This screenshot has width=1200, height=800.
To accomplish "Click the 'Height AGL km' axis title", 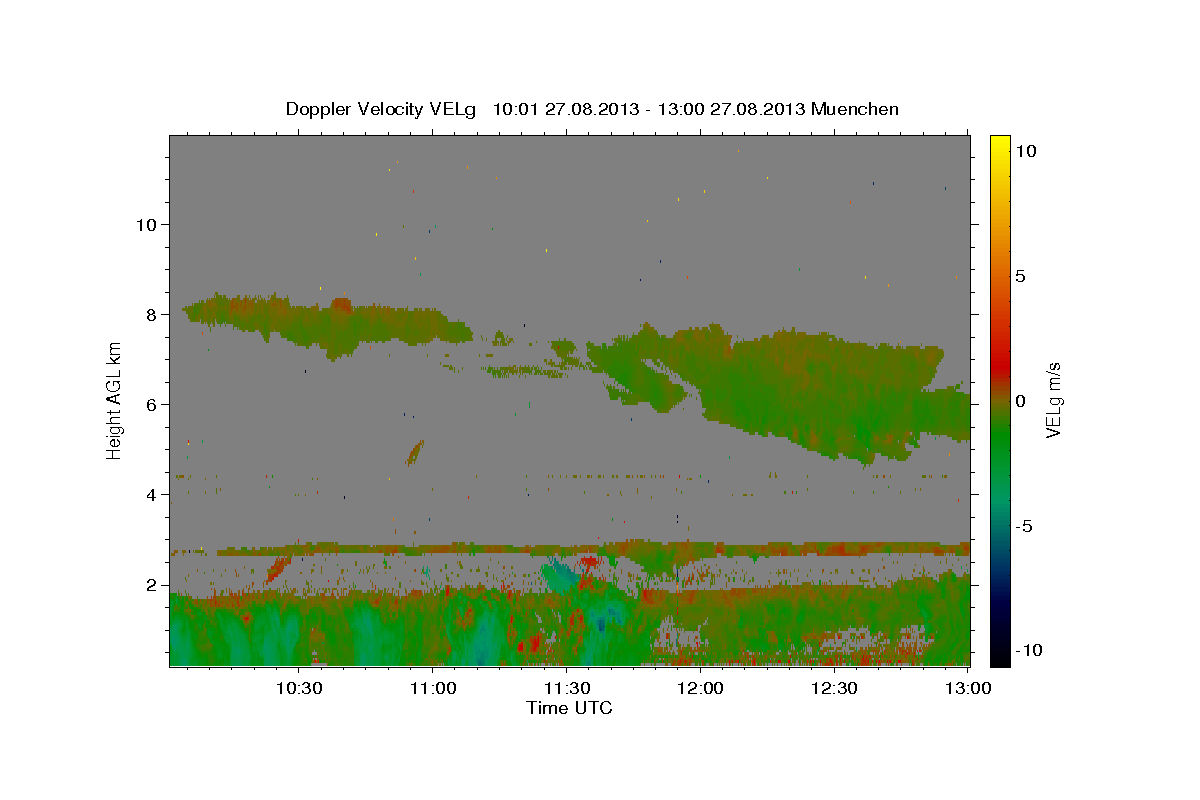I will click(115, 400).
